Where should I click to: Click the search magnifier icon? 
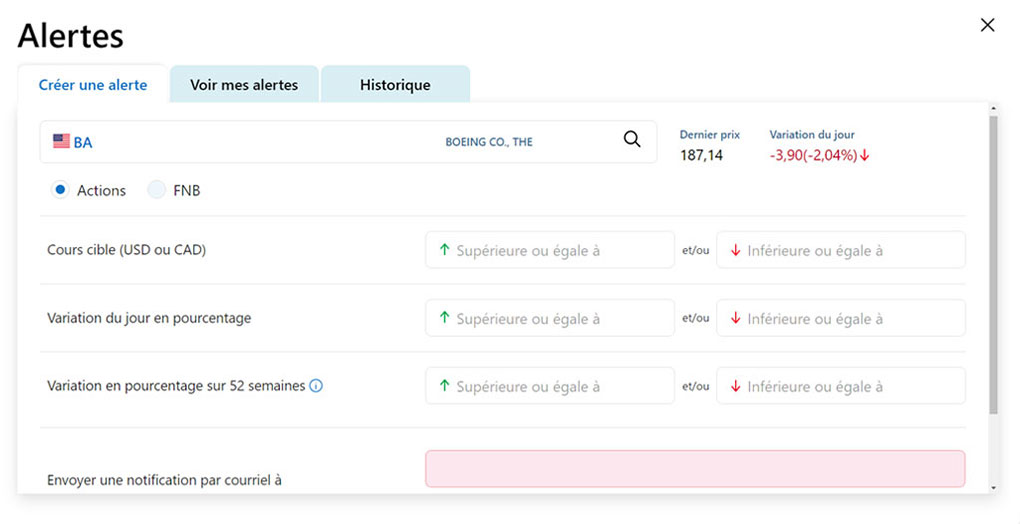tap(632, 139)
